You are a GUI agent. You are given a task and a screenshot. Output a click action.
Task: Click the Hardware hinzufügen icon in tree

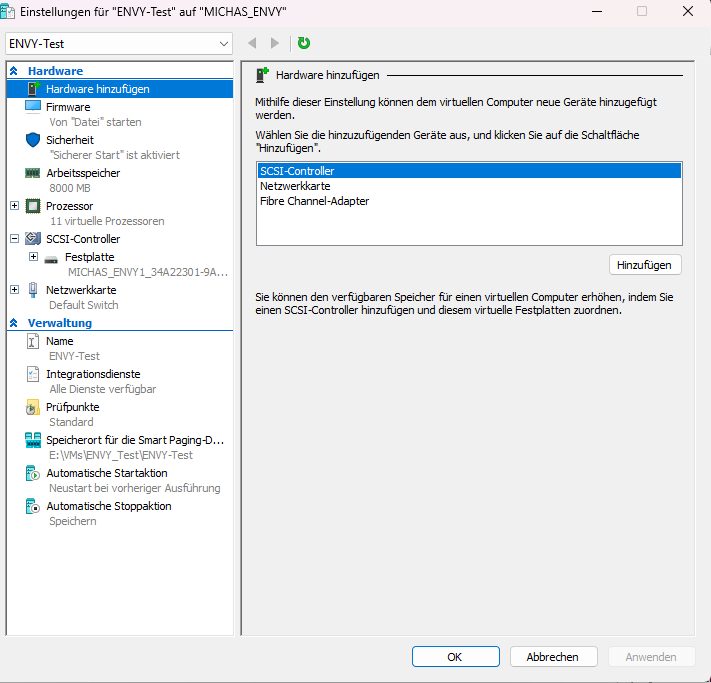click(34, 88)
